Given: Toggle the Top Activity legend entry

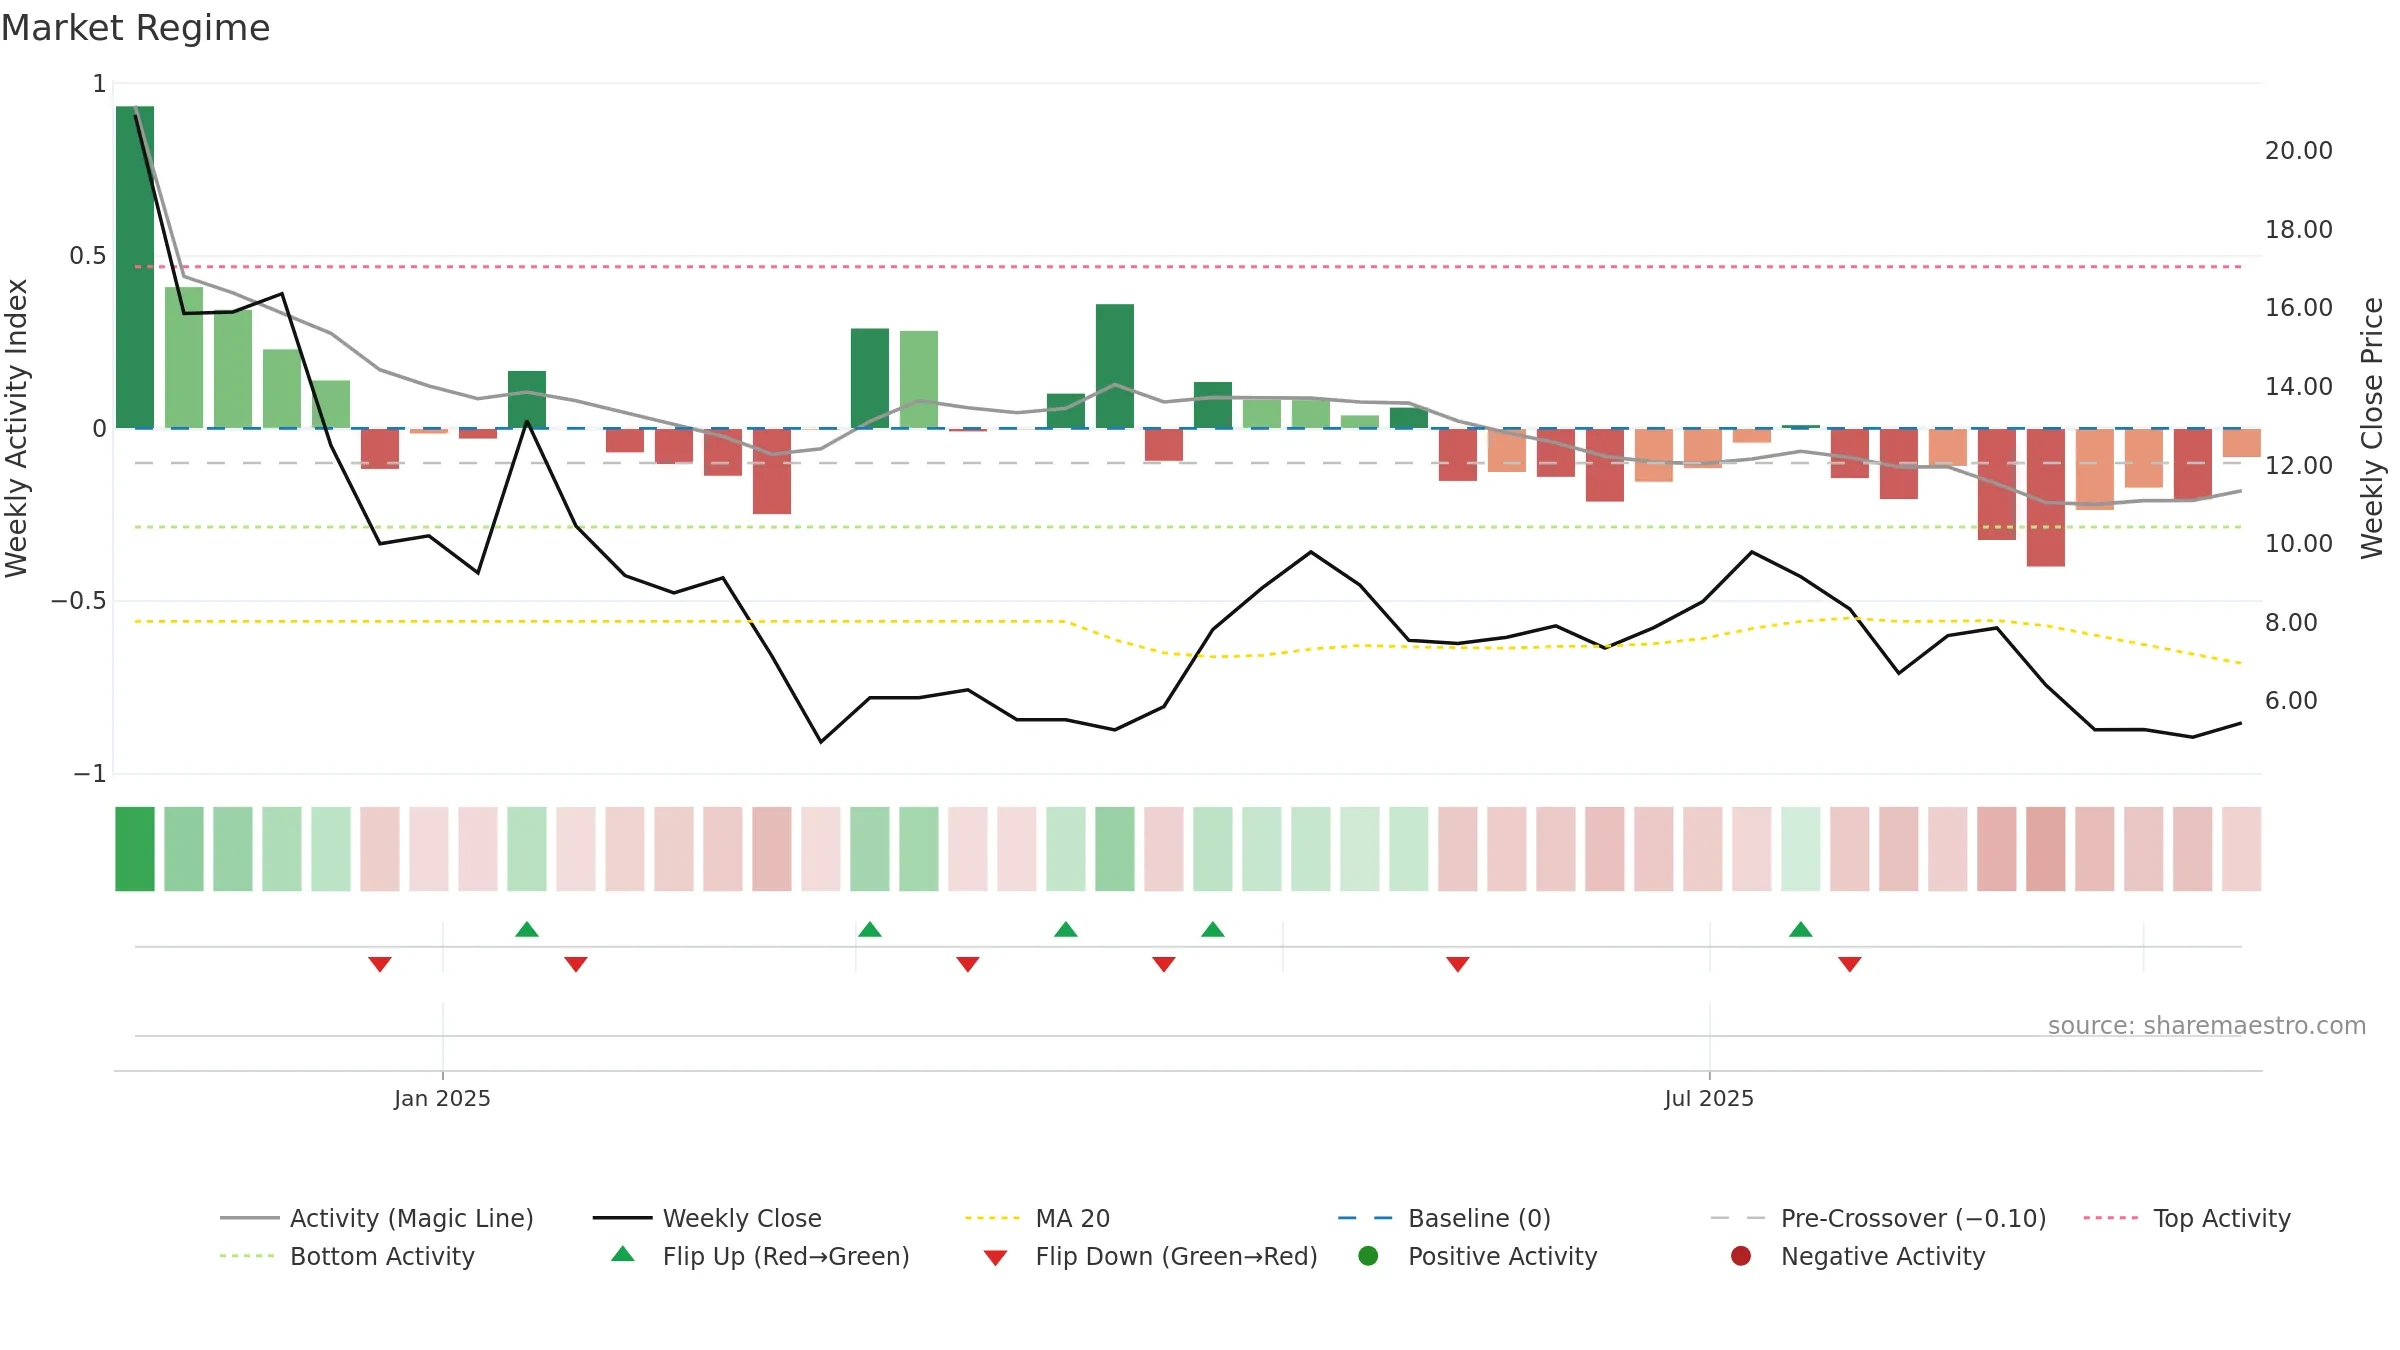Looking at the screenshot, I should pos(2187,1218).
